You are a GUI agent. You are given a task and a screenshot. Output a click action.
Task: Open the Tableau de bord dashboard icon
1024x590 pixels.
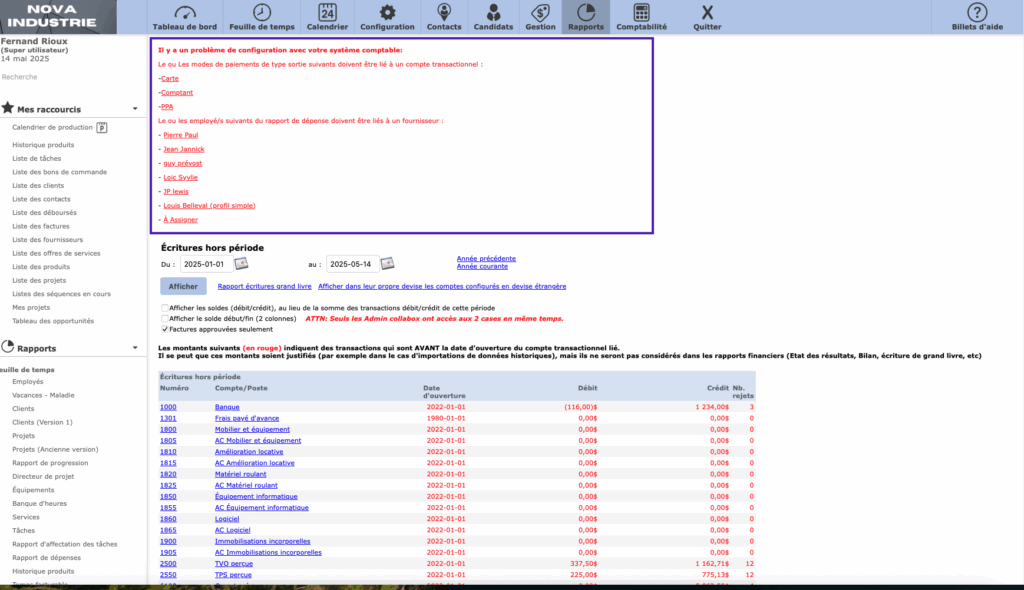(184, 13)
